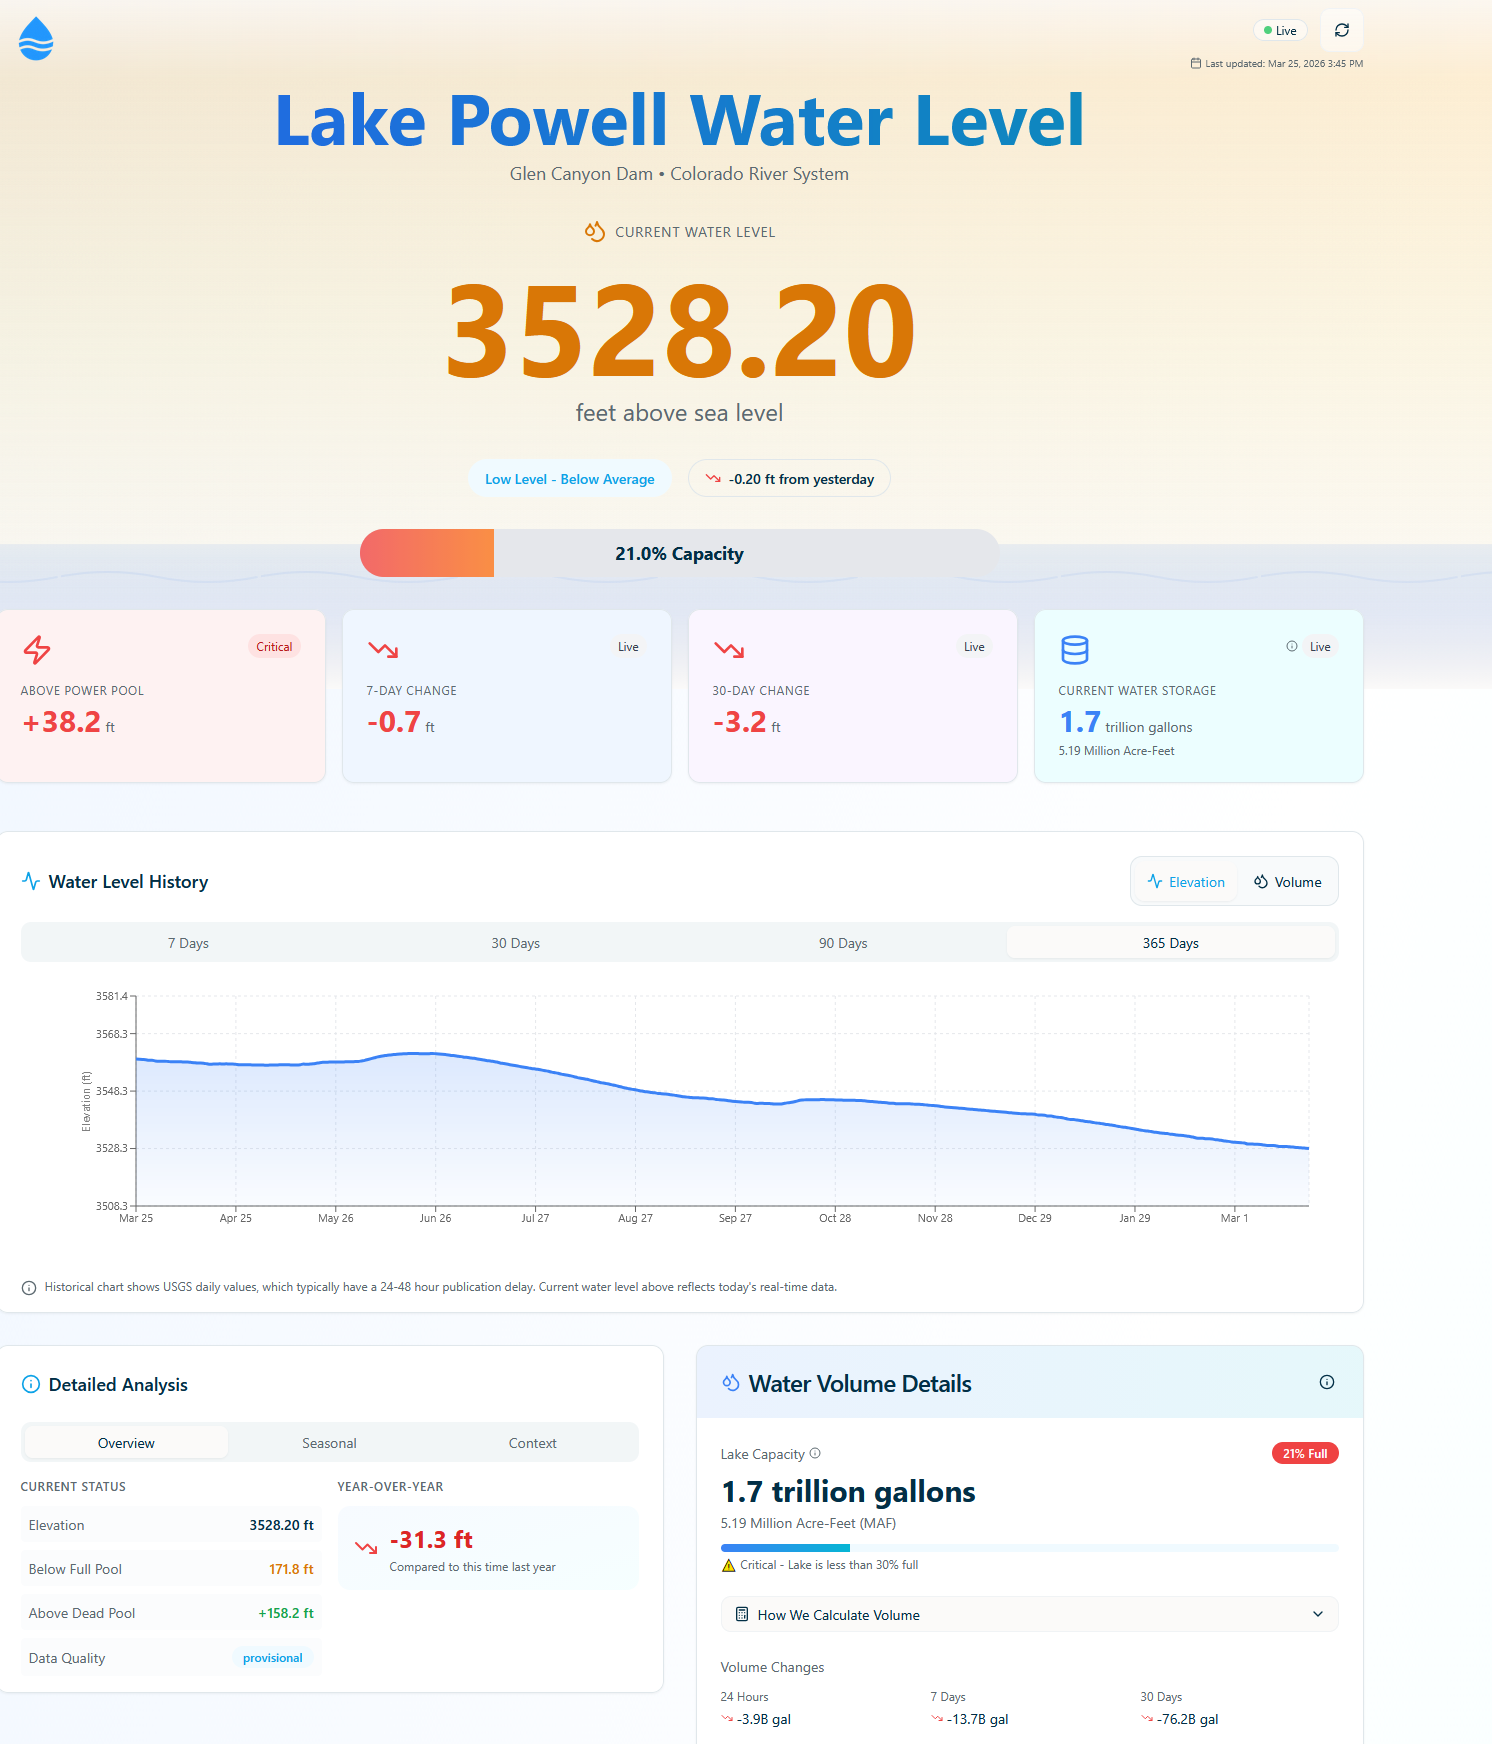Click the info icon in Water Volume Details header
The width and height of the screenshot is (1492, 1744).
(1326, 1382)
